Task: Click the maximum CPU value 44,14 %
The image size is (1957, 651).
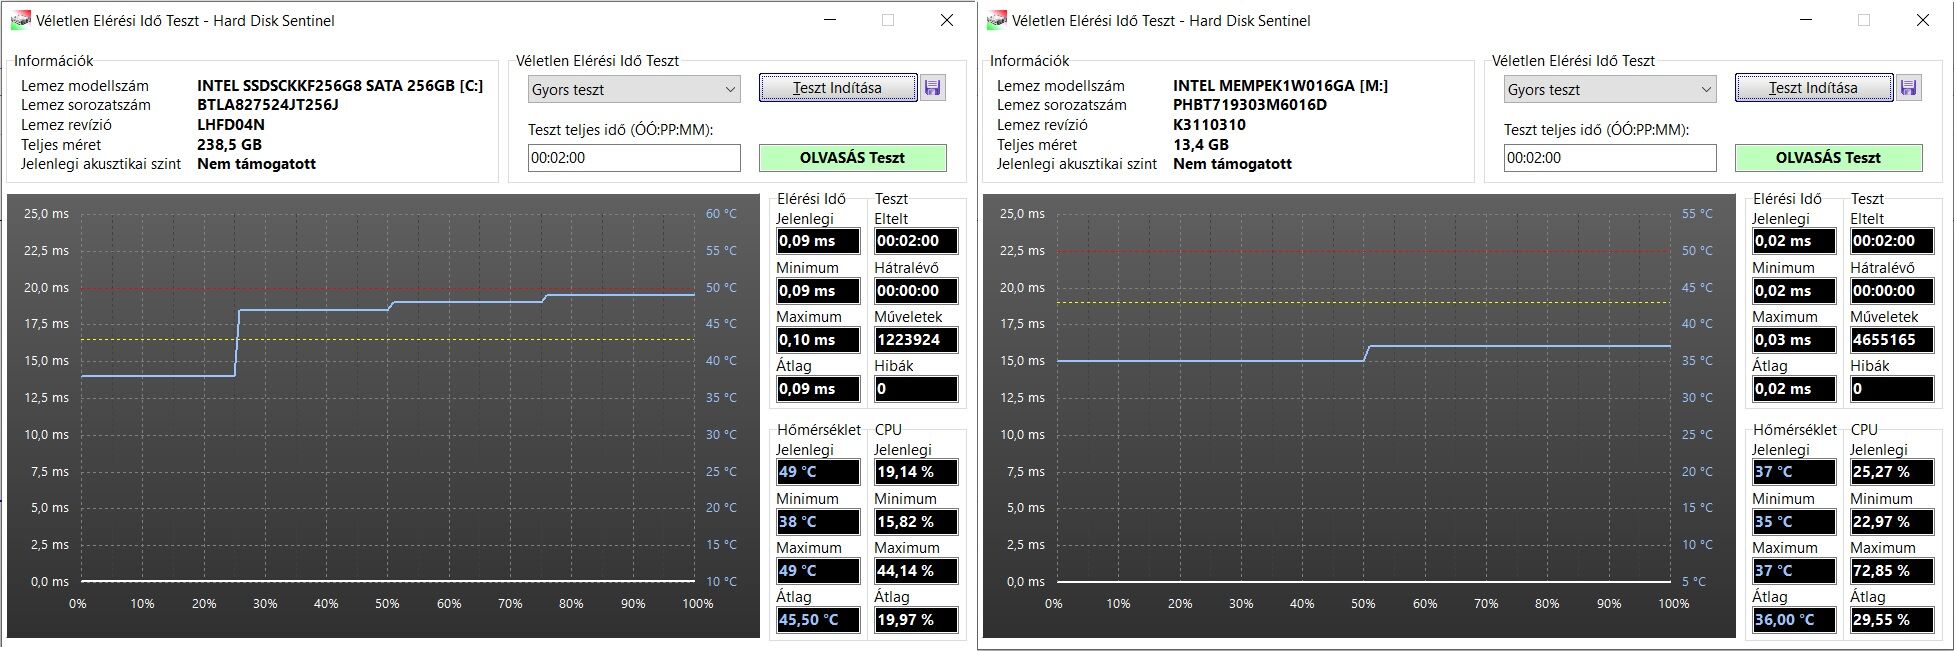Action: coord(916,571)
